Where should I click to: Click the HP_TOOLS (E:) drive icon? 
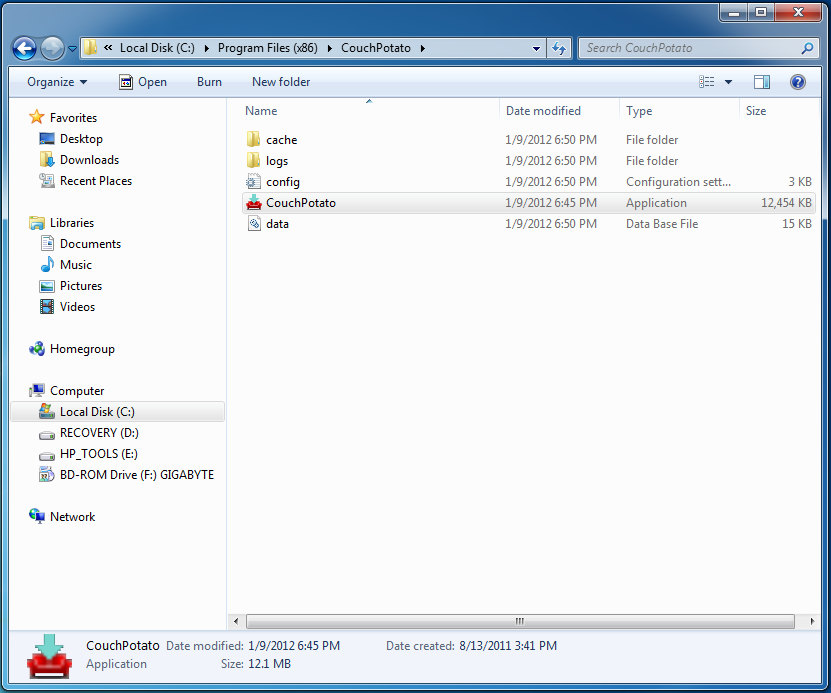tap(47, 456)
